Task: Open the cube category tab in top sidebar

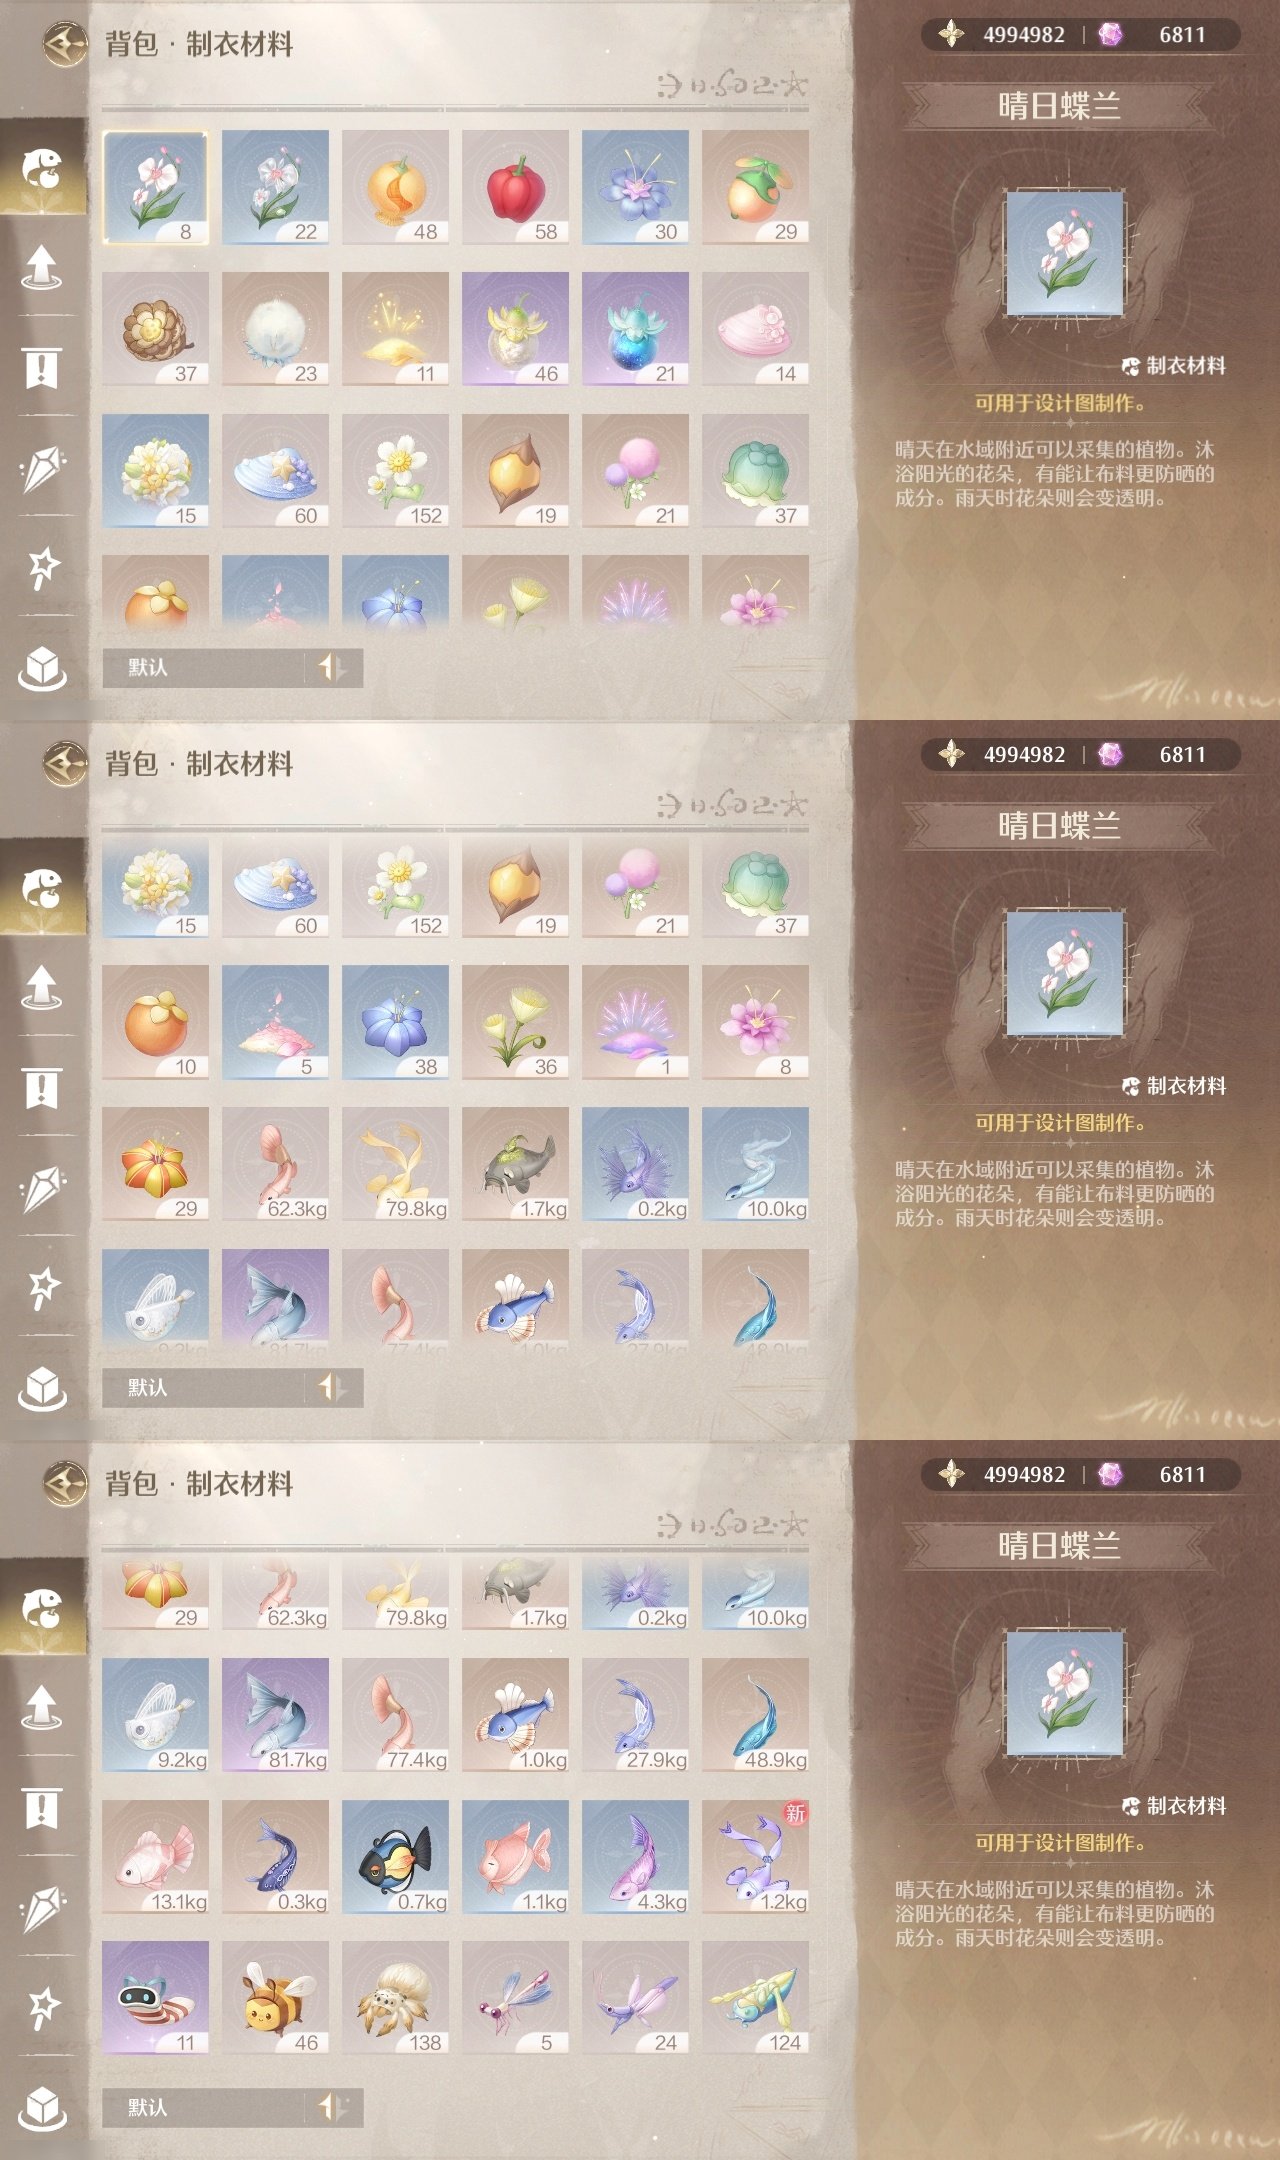Action: [x=42, y=667]
